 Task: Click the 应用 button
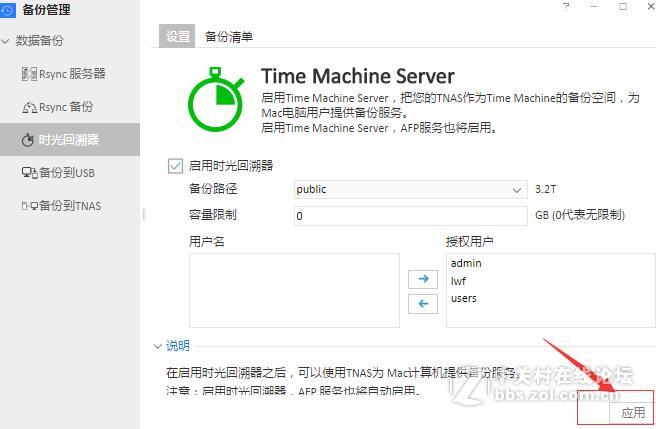[x=632, y=413]
